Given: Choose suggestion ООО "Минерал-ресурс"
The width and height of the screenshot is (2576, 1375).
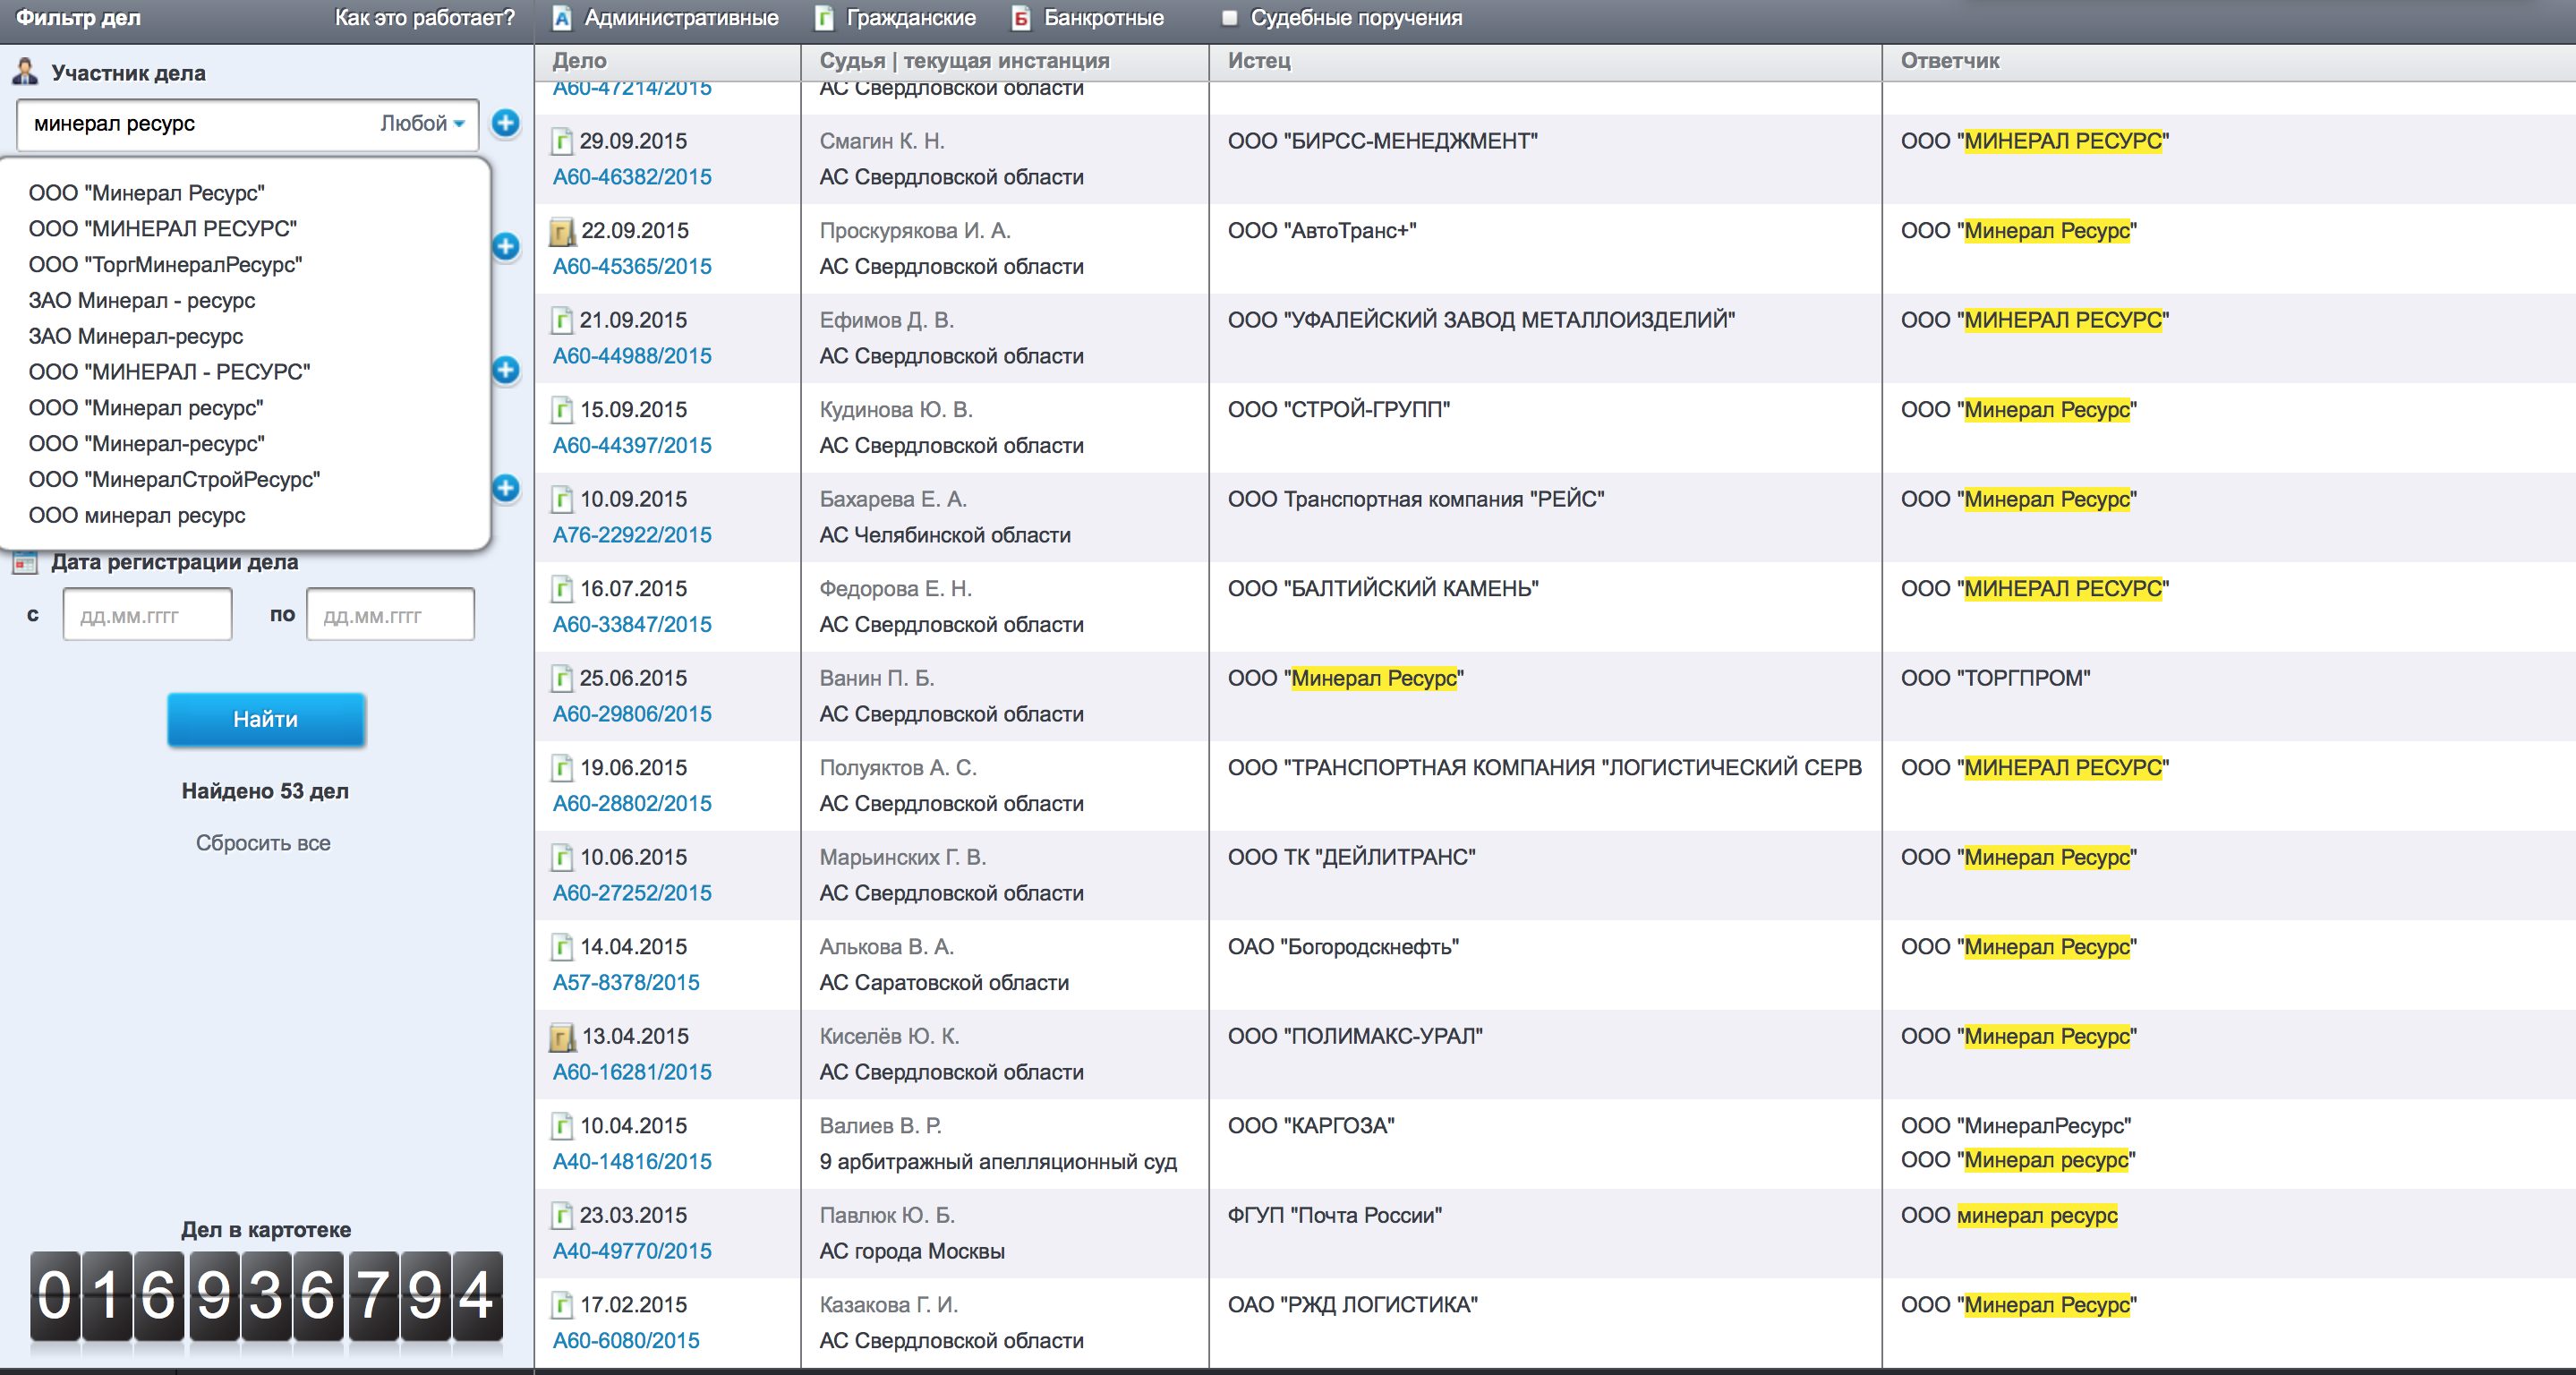Looking at the screenshot, I should pyautogui.click(x=146, y=444).
